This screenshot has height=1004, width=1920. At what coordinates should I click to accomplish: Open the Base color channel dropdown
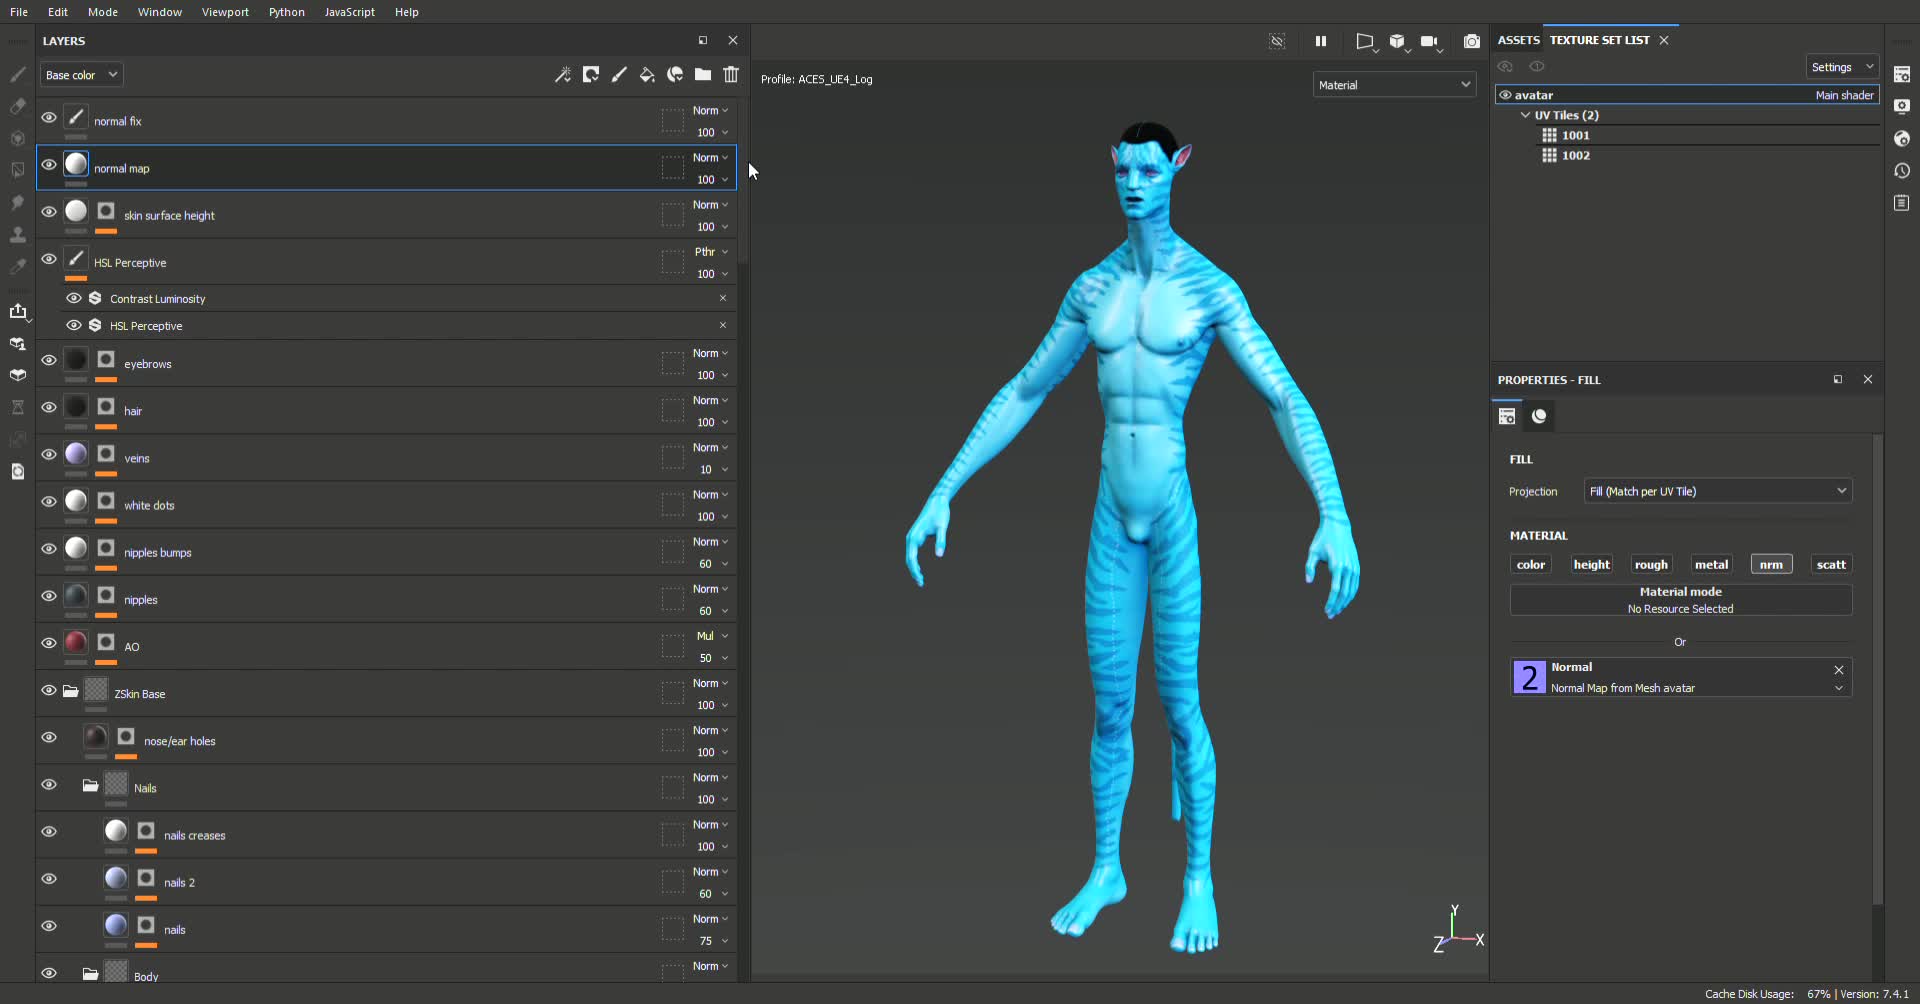point(81,75)
